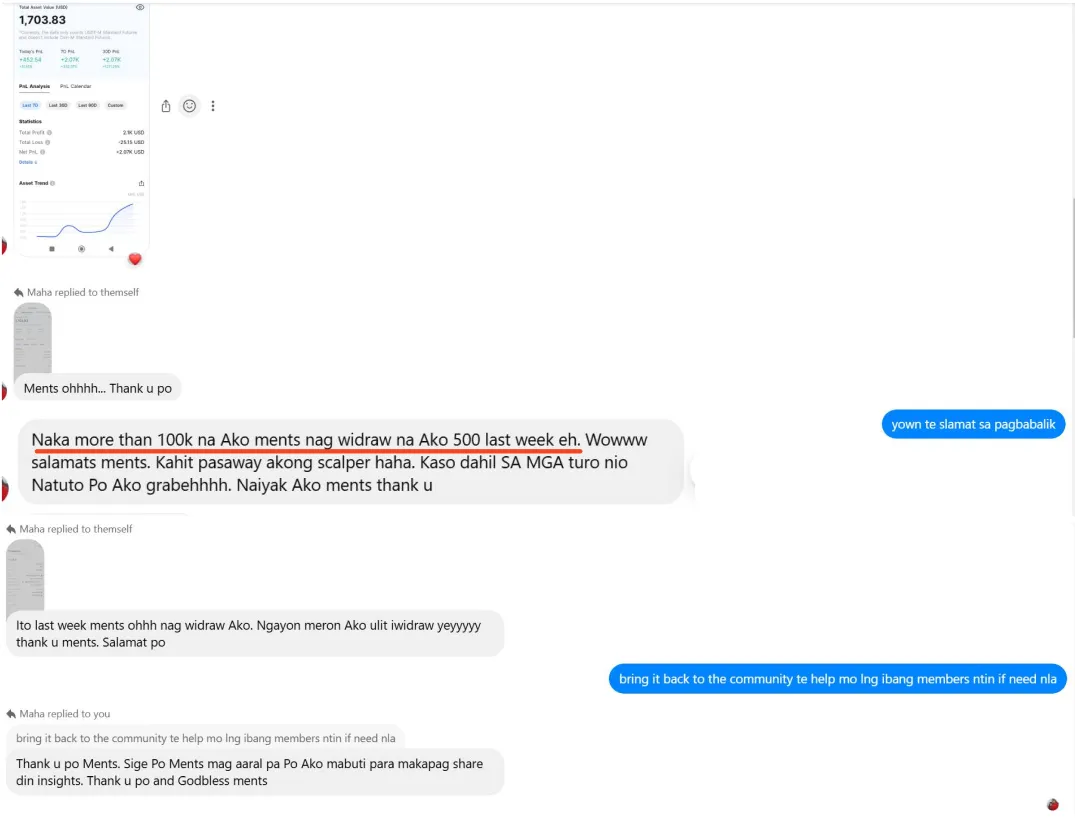Click the reply arrow icon above 'Ments ohhhh'

tap(19, 293)
